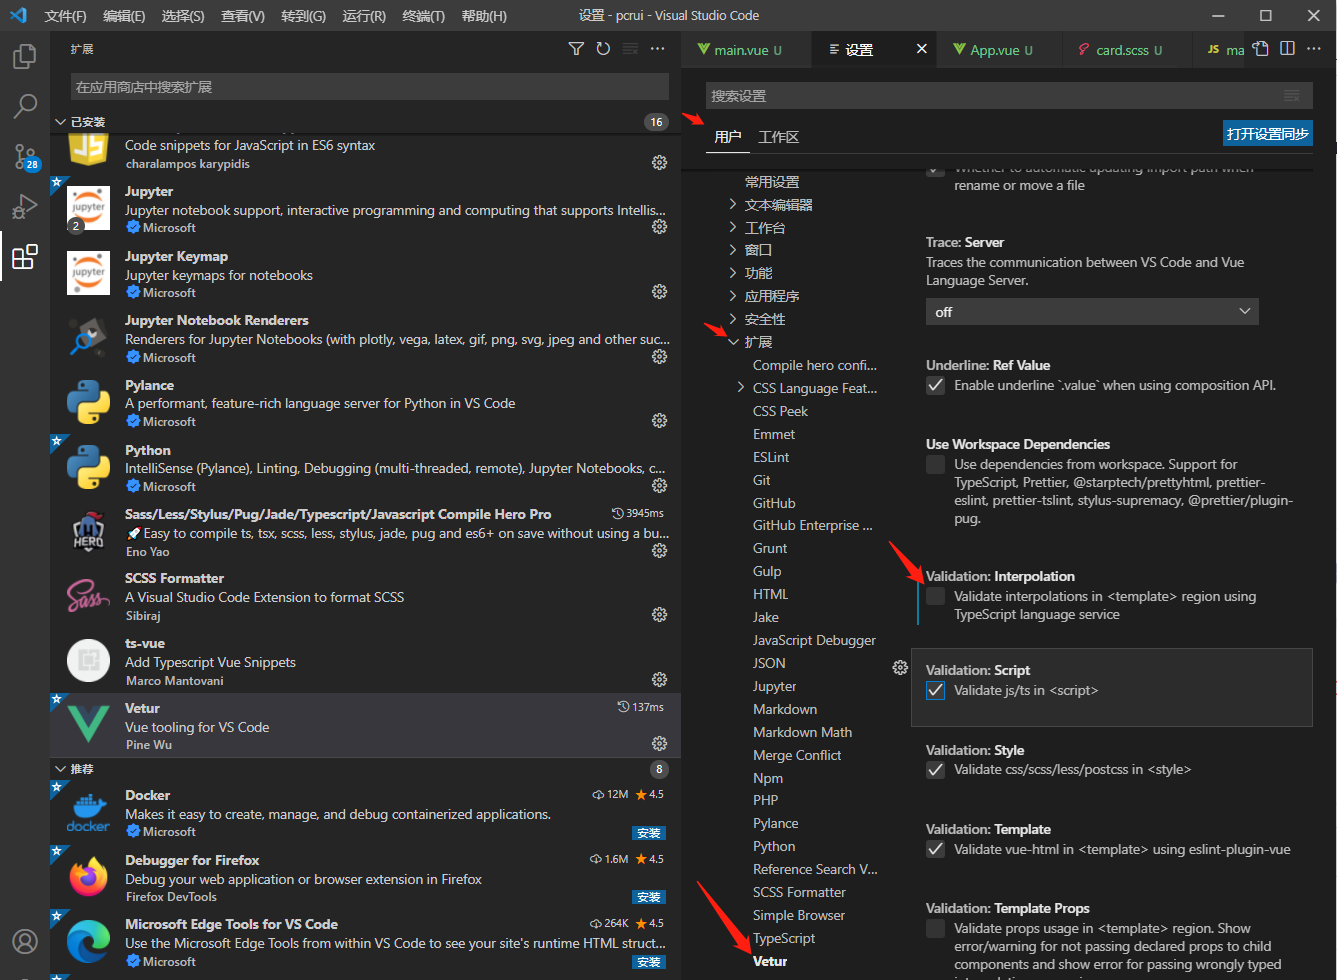The image size is (1337, 980).
Task: Open Source Control view with 28 badge
Action: pyautogui.click(x=25, y=156)
